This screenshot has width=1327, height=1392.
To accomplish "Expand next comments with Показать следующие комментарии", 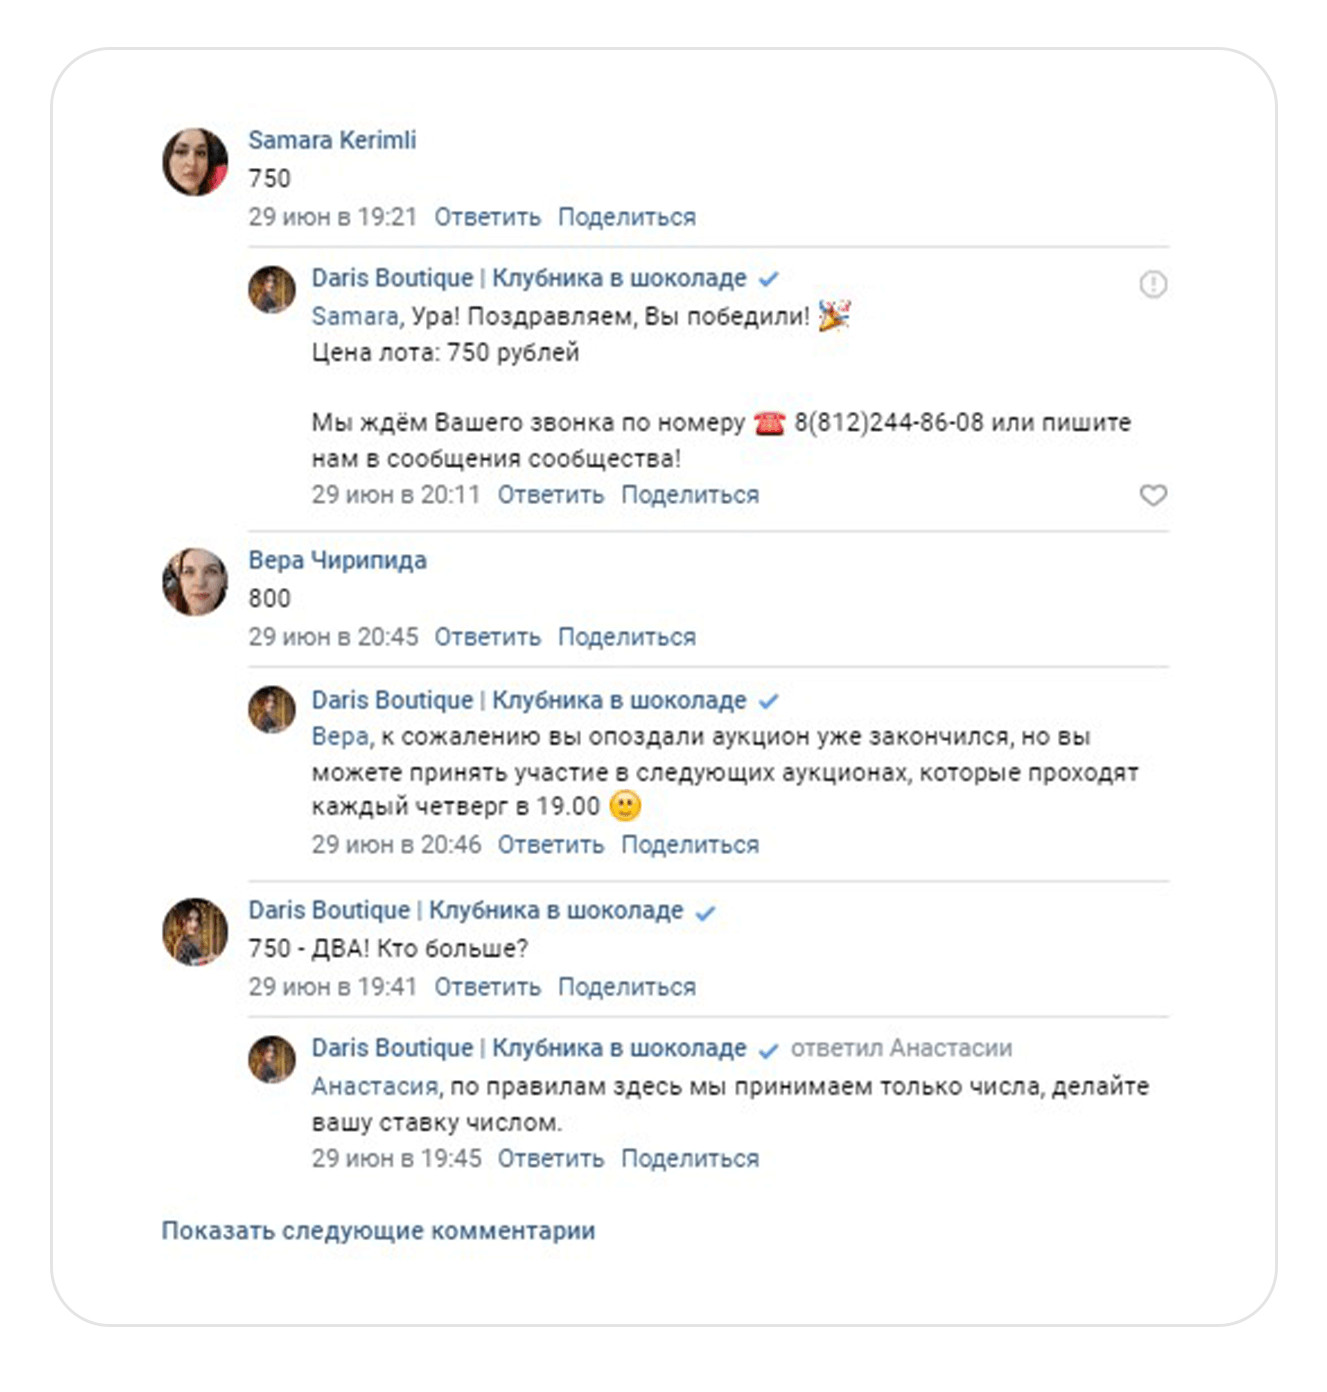I will pyautogui.click(x=378, y=1231).
